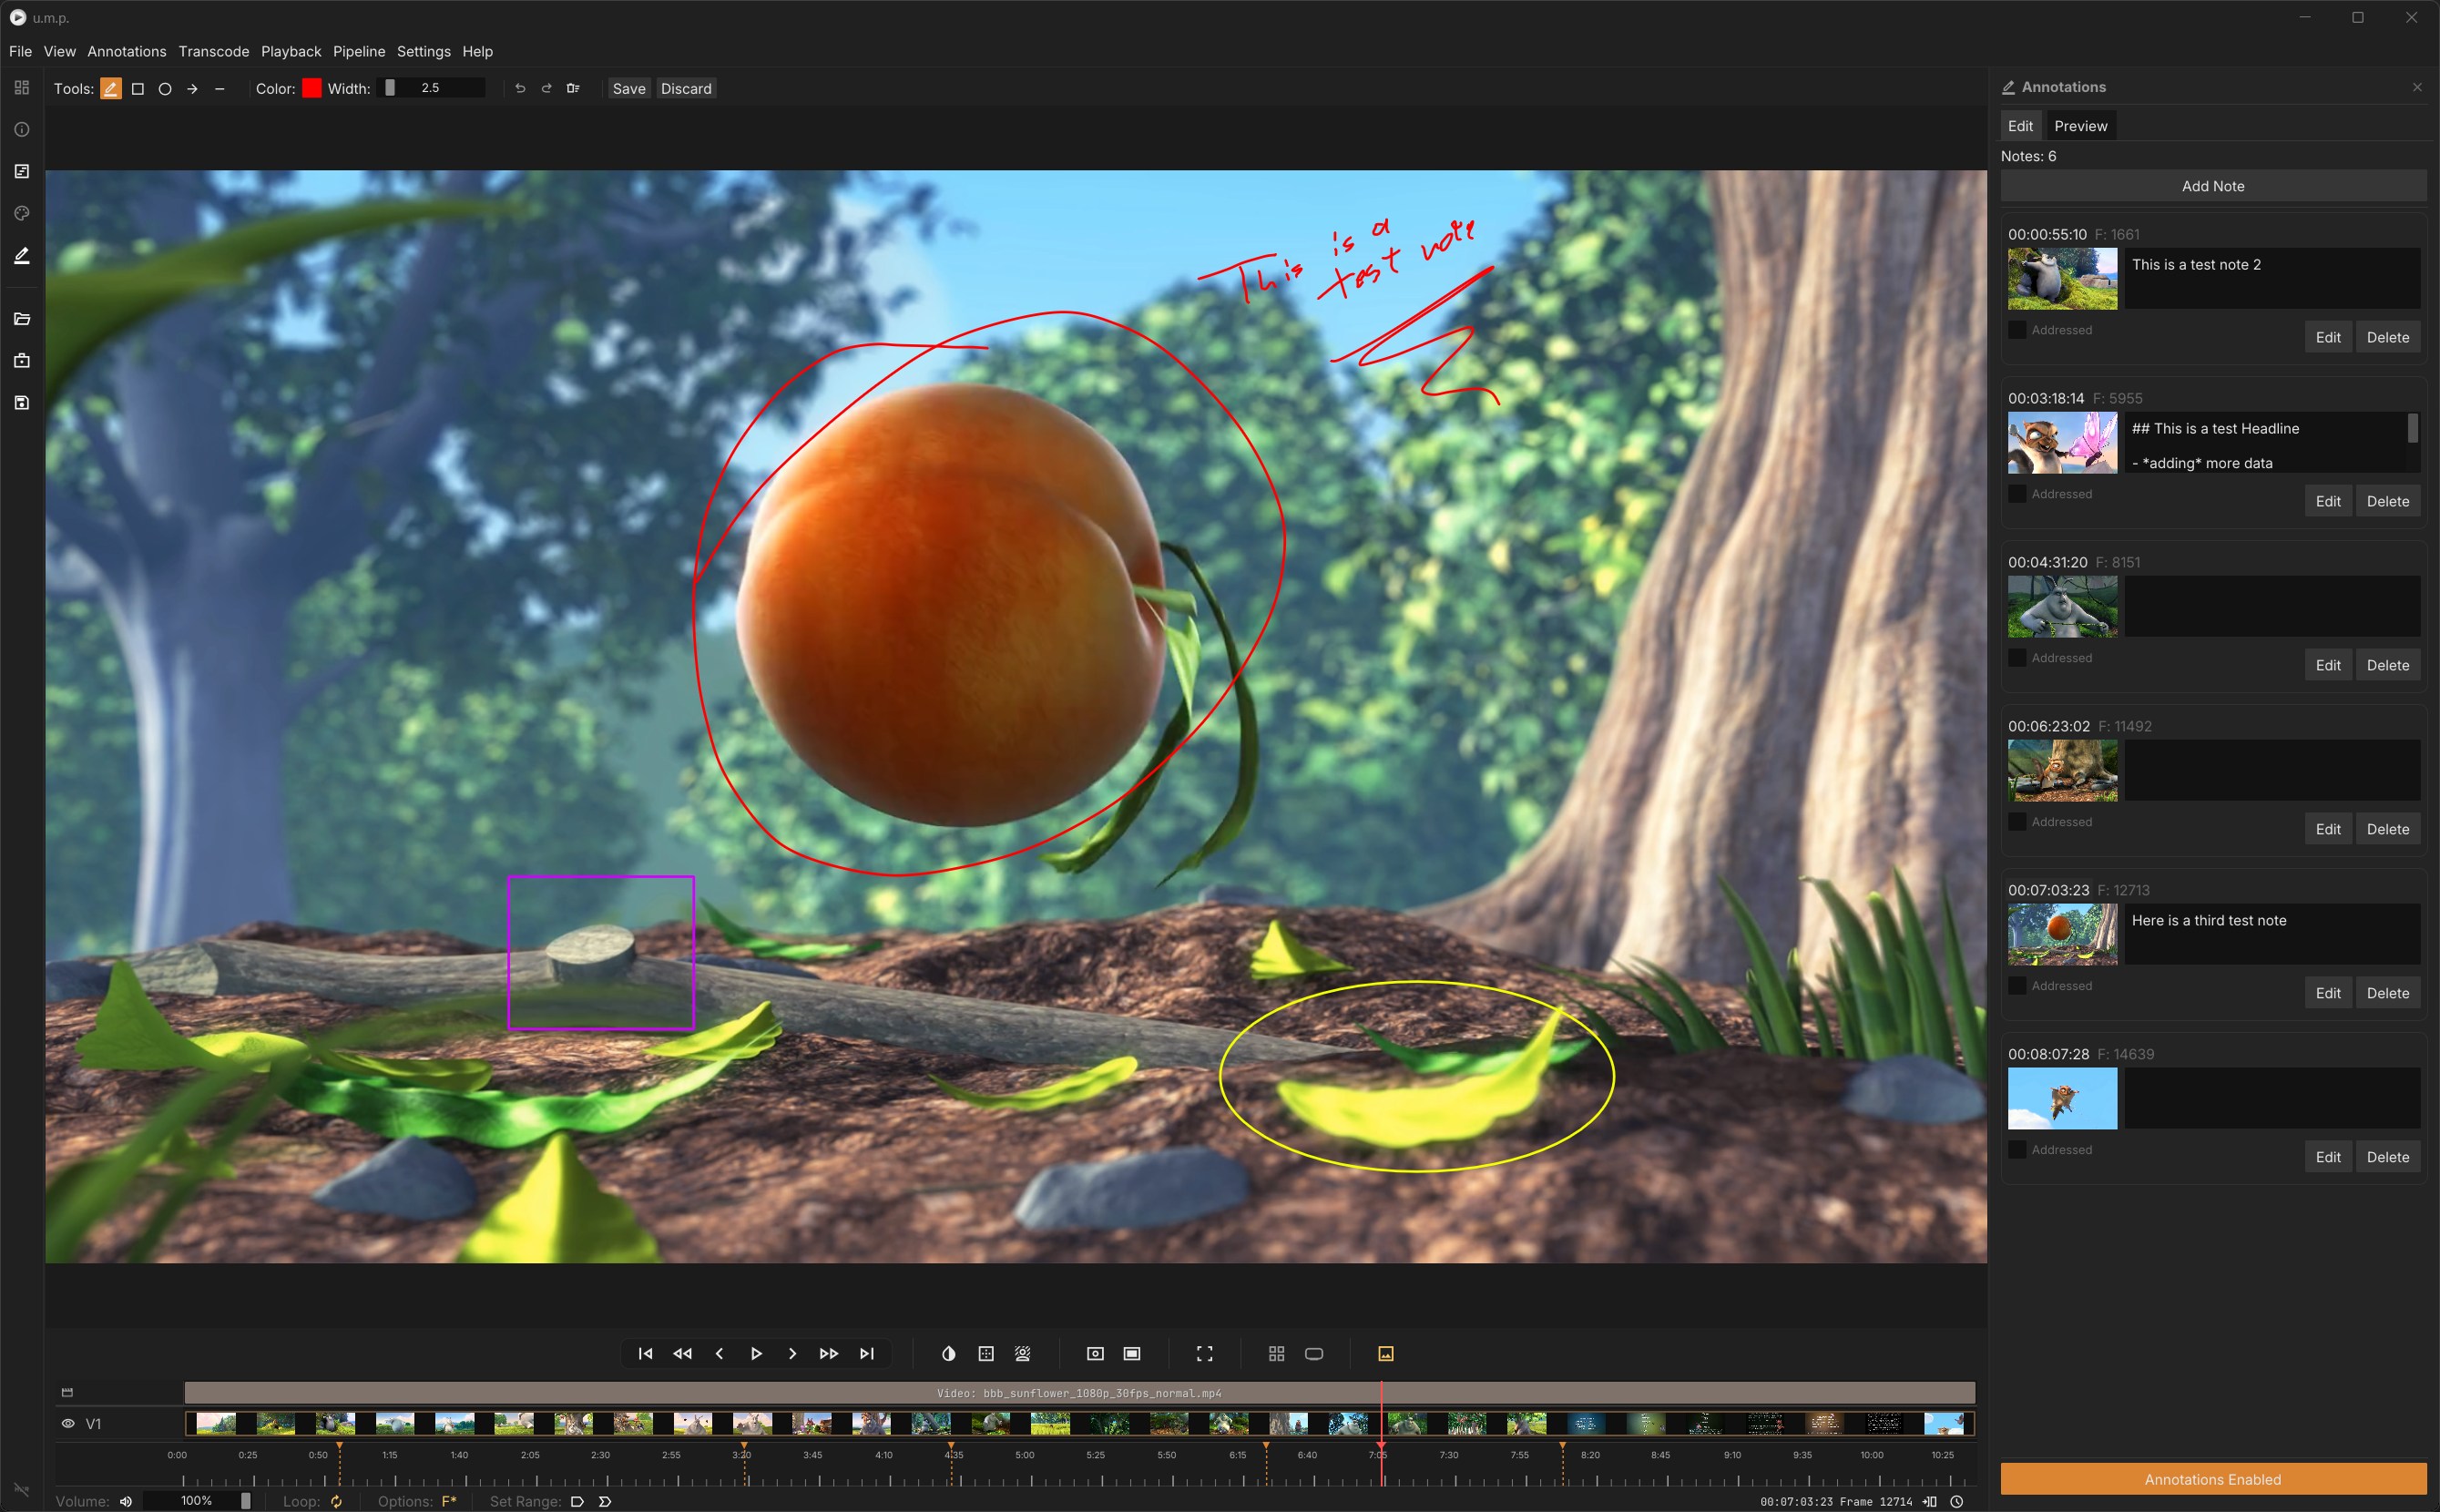
Task: Click the undo annotation stroke icon
Action: pos(520,89)
